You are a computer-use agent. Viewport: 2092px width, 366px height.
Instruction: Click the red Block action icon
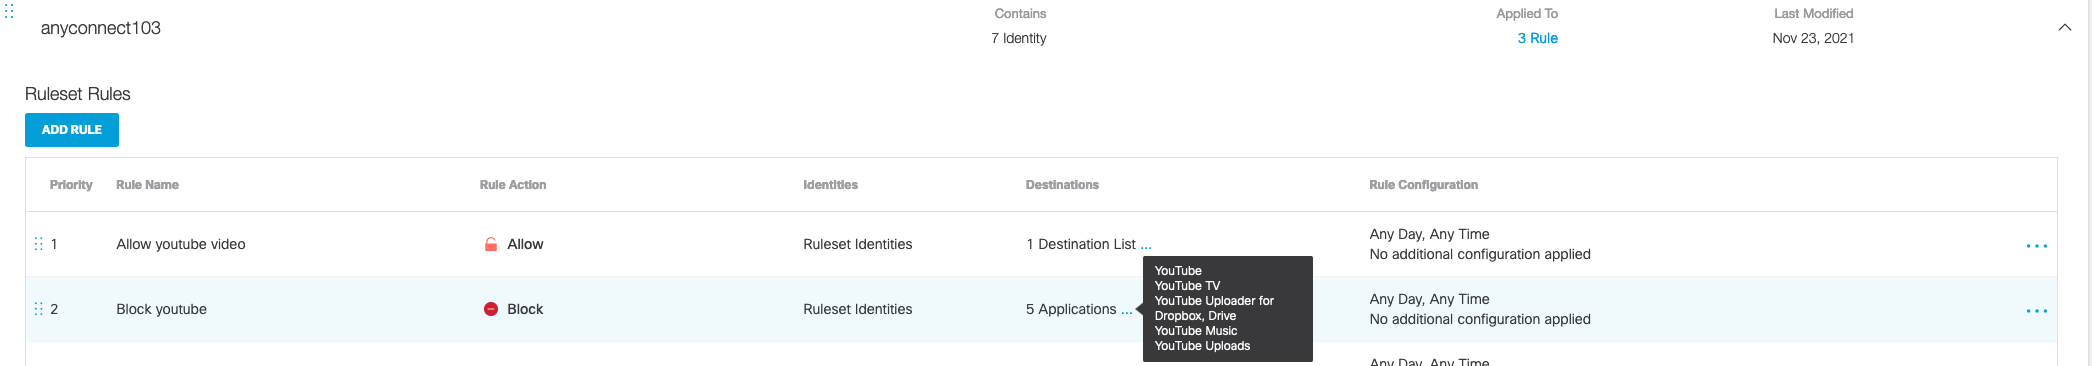[491, 309]
